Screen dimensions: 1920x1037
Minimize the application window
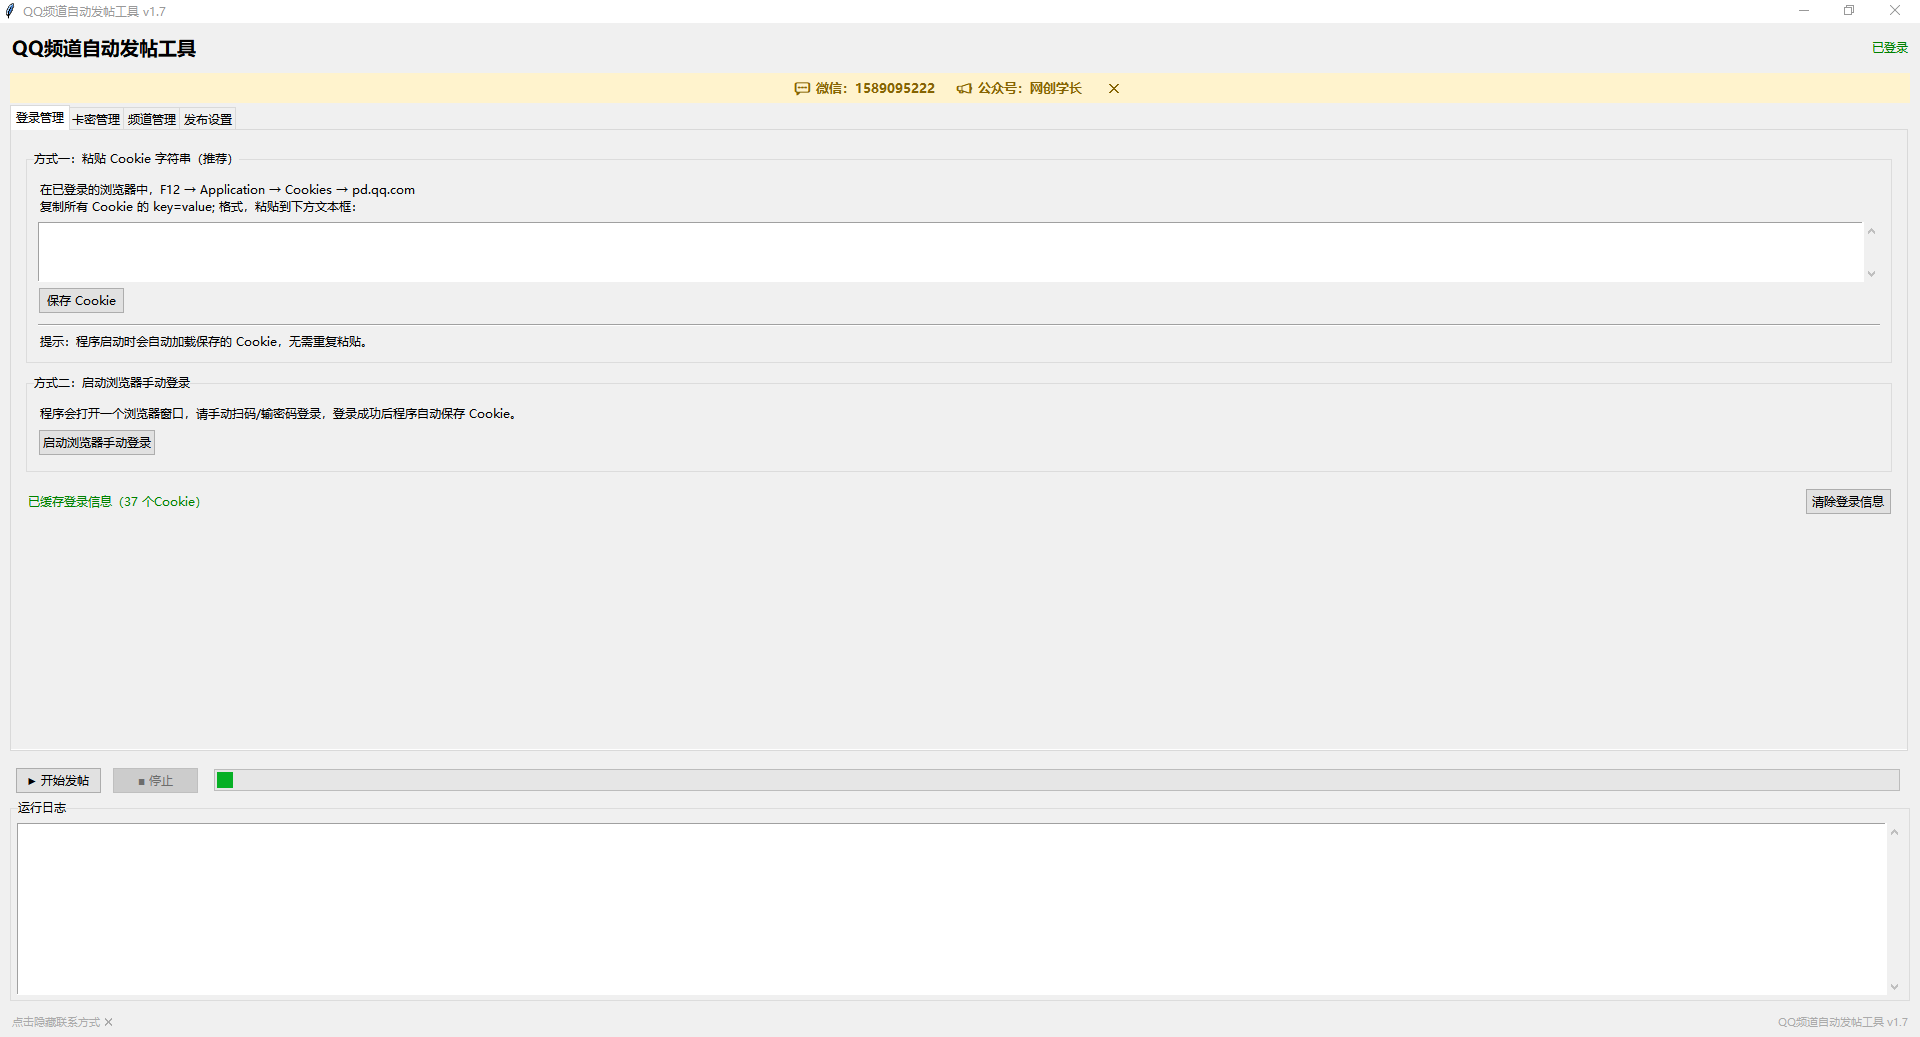point(1804,11)
